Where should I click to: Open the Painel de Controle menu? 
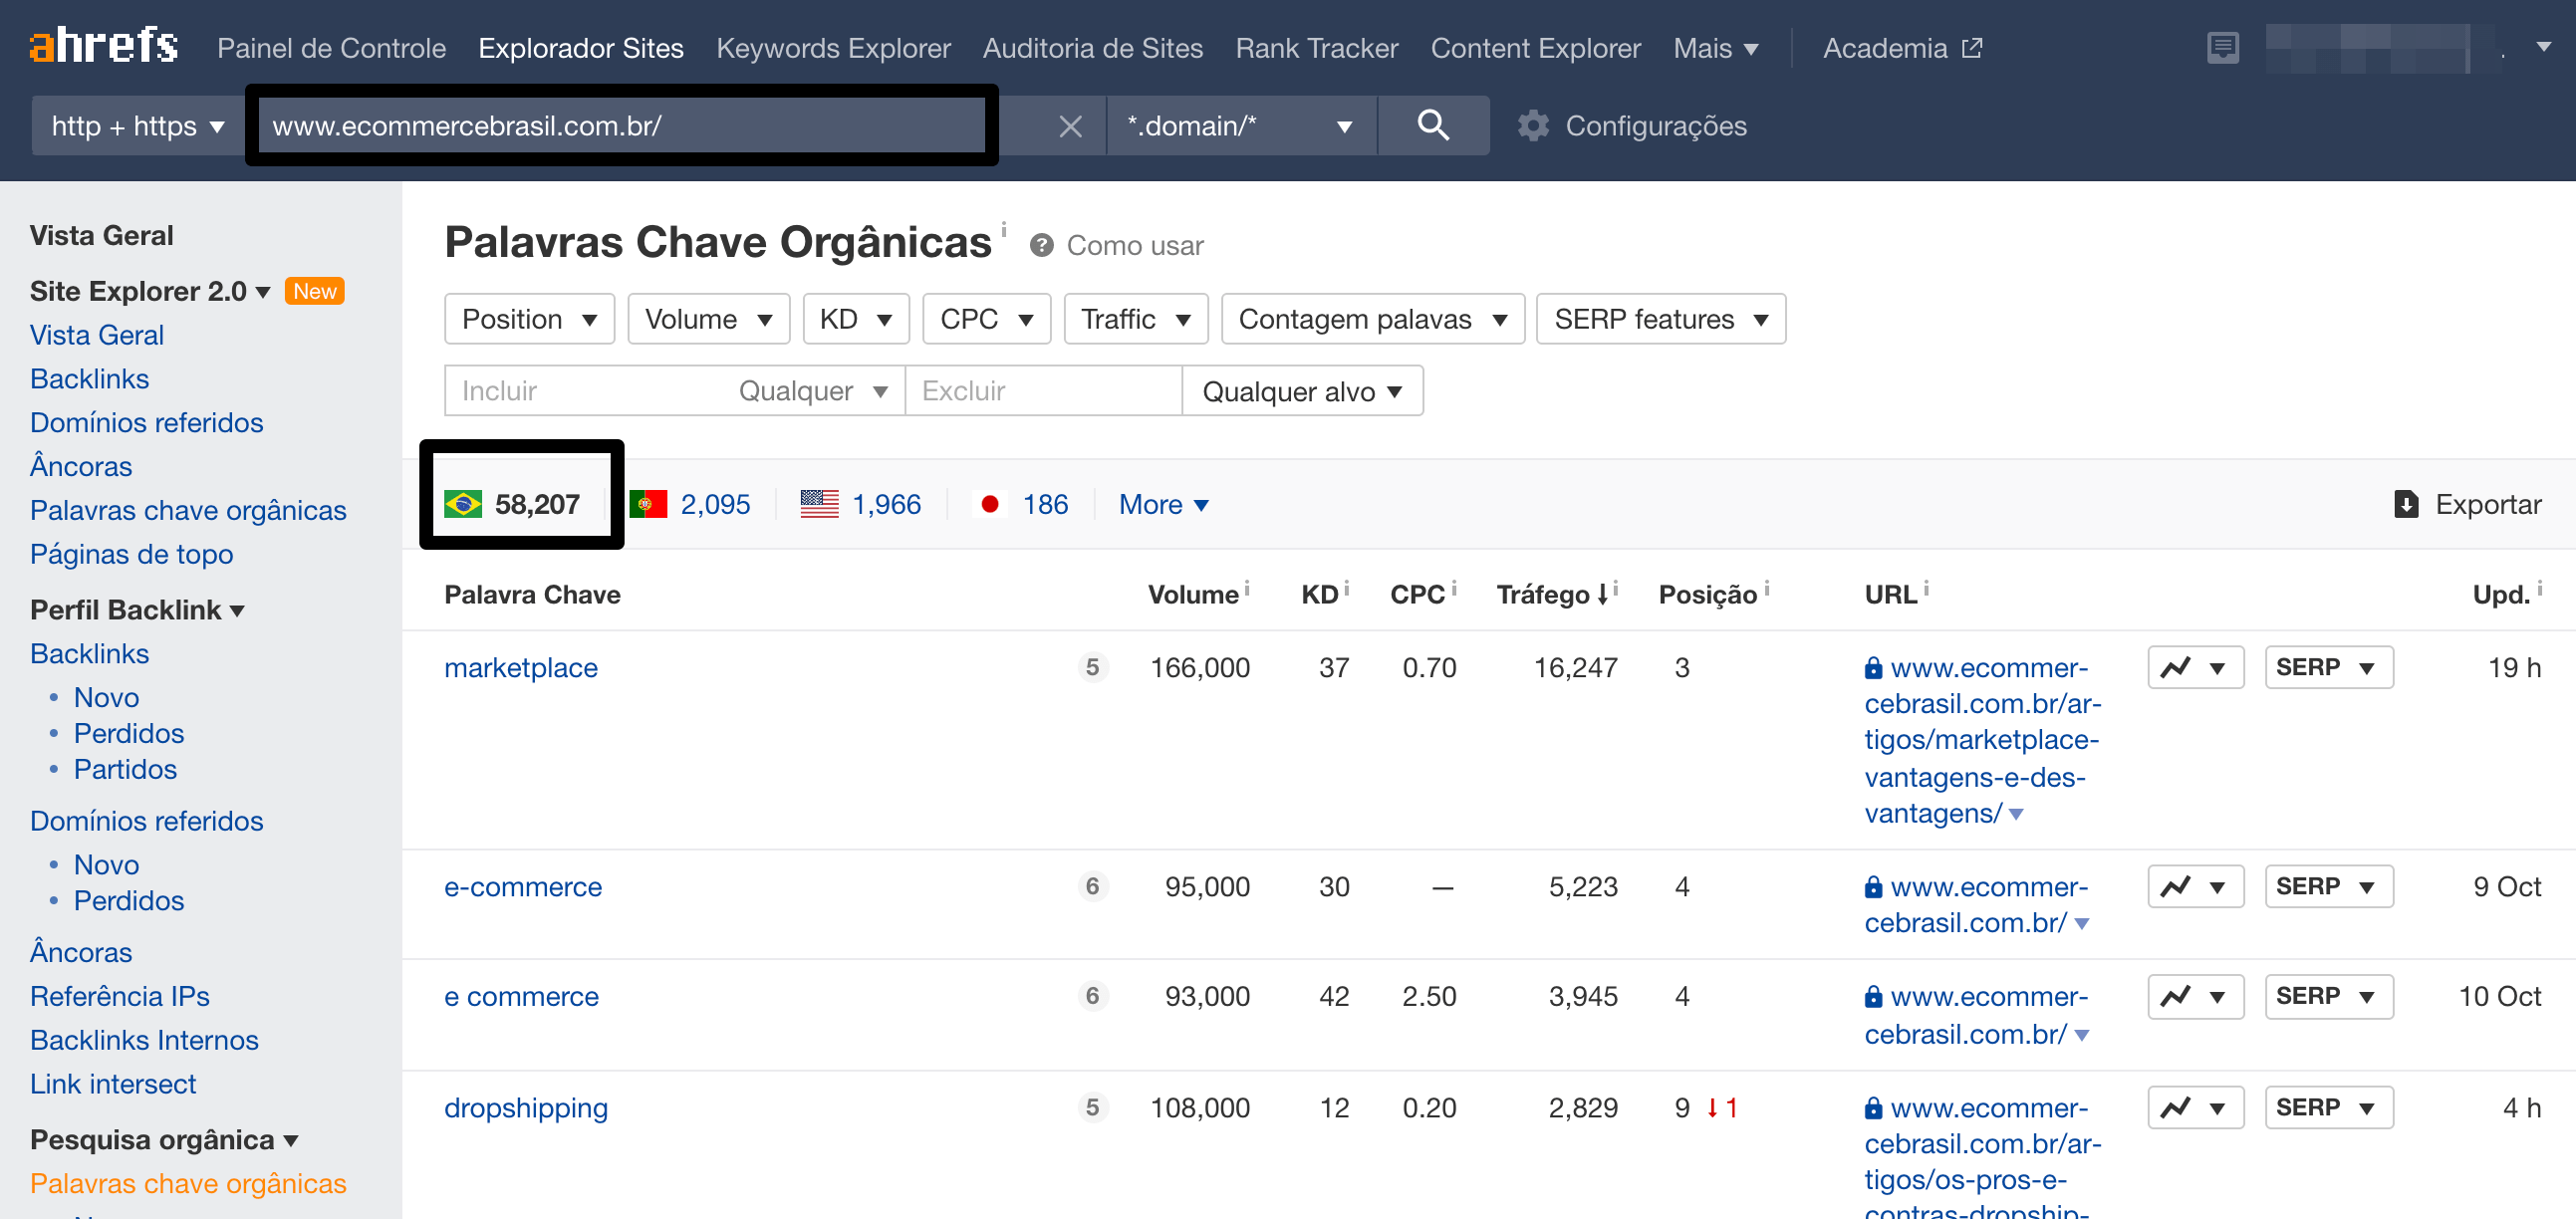tap(331, 47)
